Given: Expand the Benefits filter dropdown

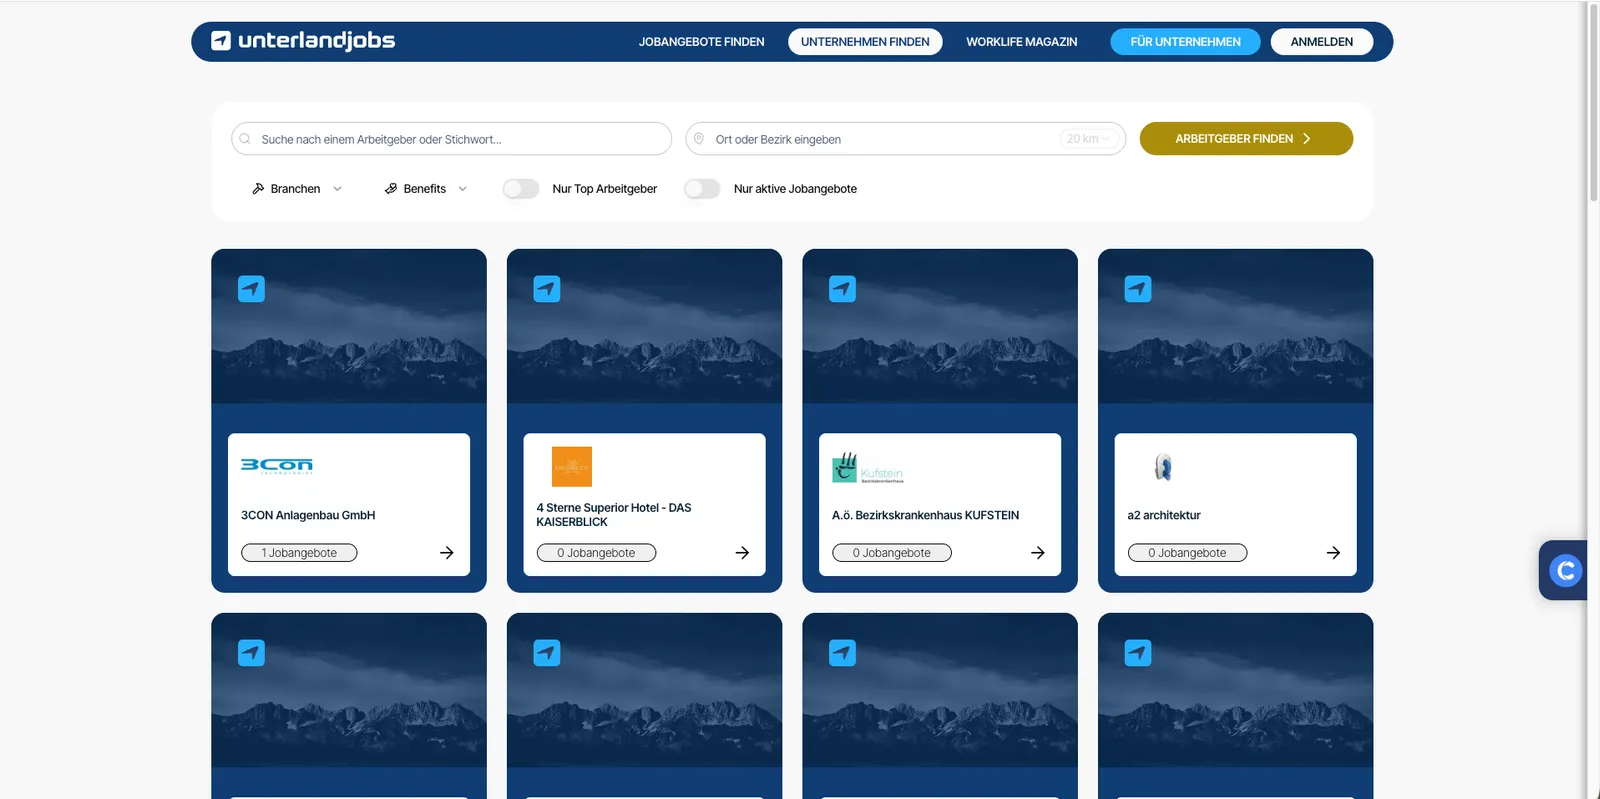Looking at the screenshot, I should 426,188.
